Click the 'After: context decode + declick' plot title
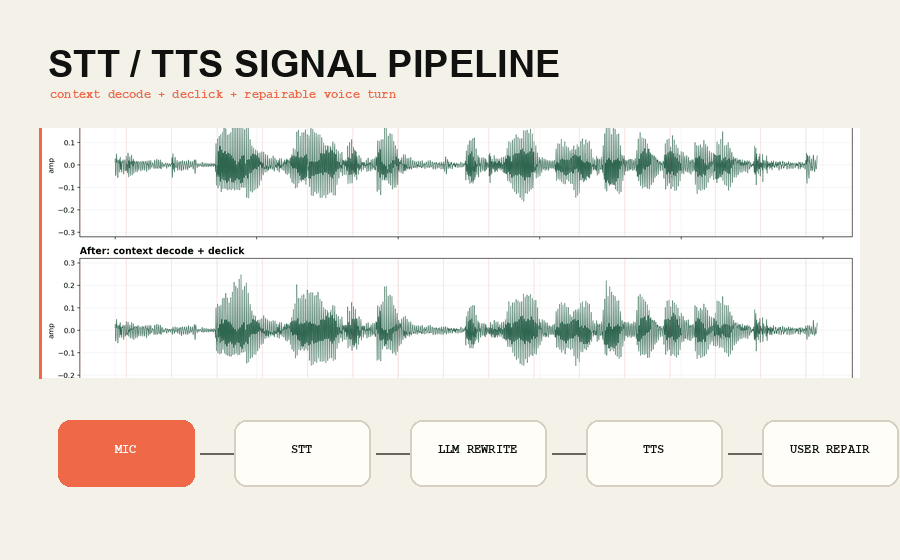Viewport: 900px width, 560px height. 162,251
